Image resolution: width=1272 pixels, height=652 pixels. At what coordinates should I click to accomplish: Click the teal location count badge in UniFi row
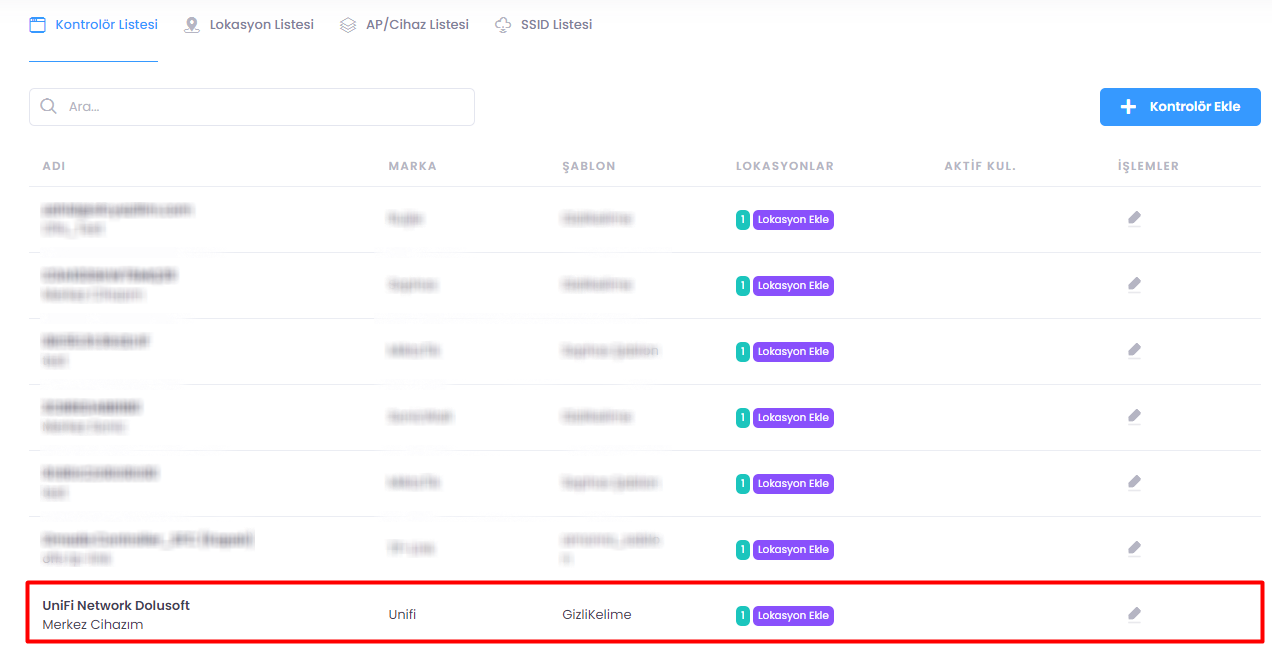click(742, 616)
